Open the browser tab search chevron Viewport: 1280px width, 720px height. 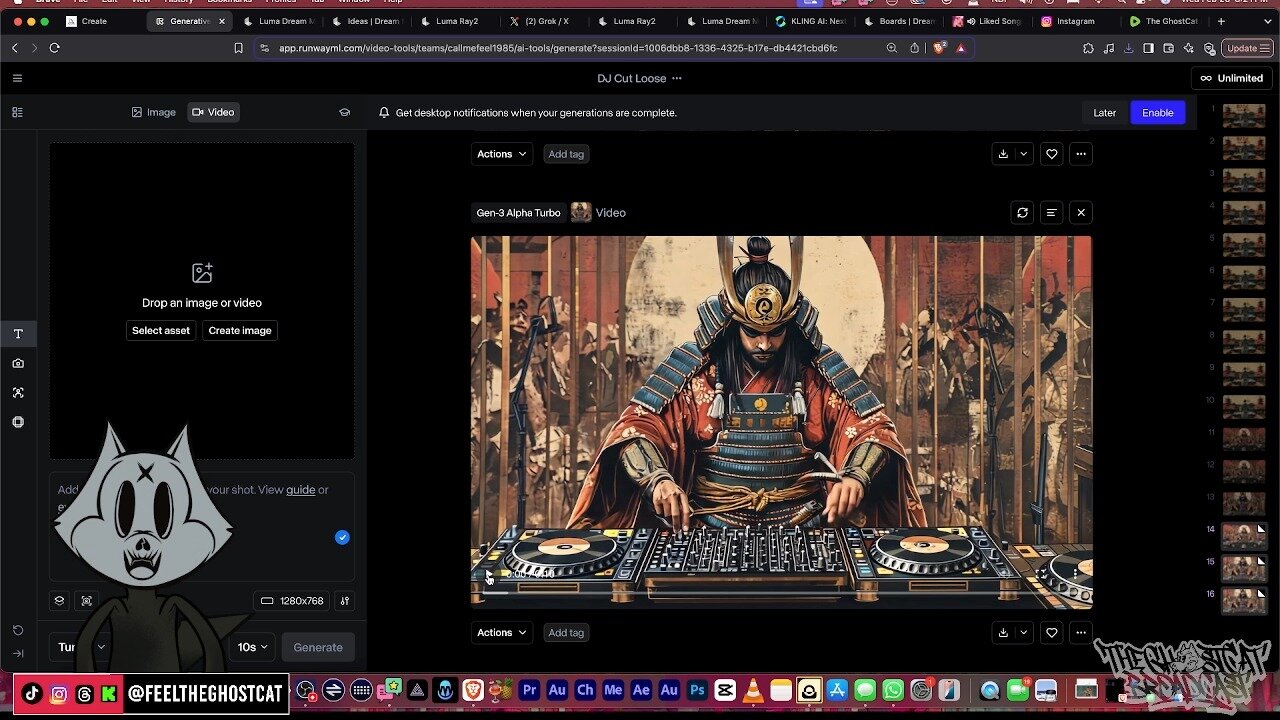pos(1270,21)
